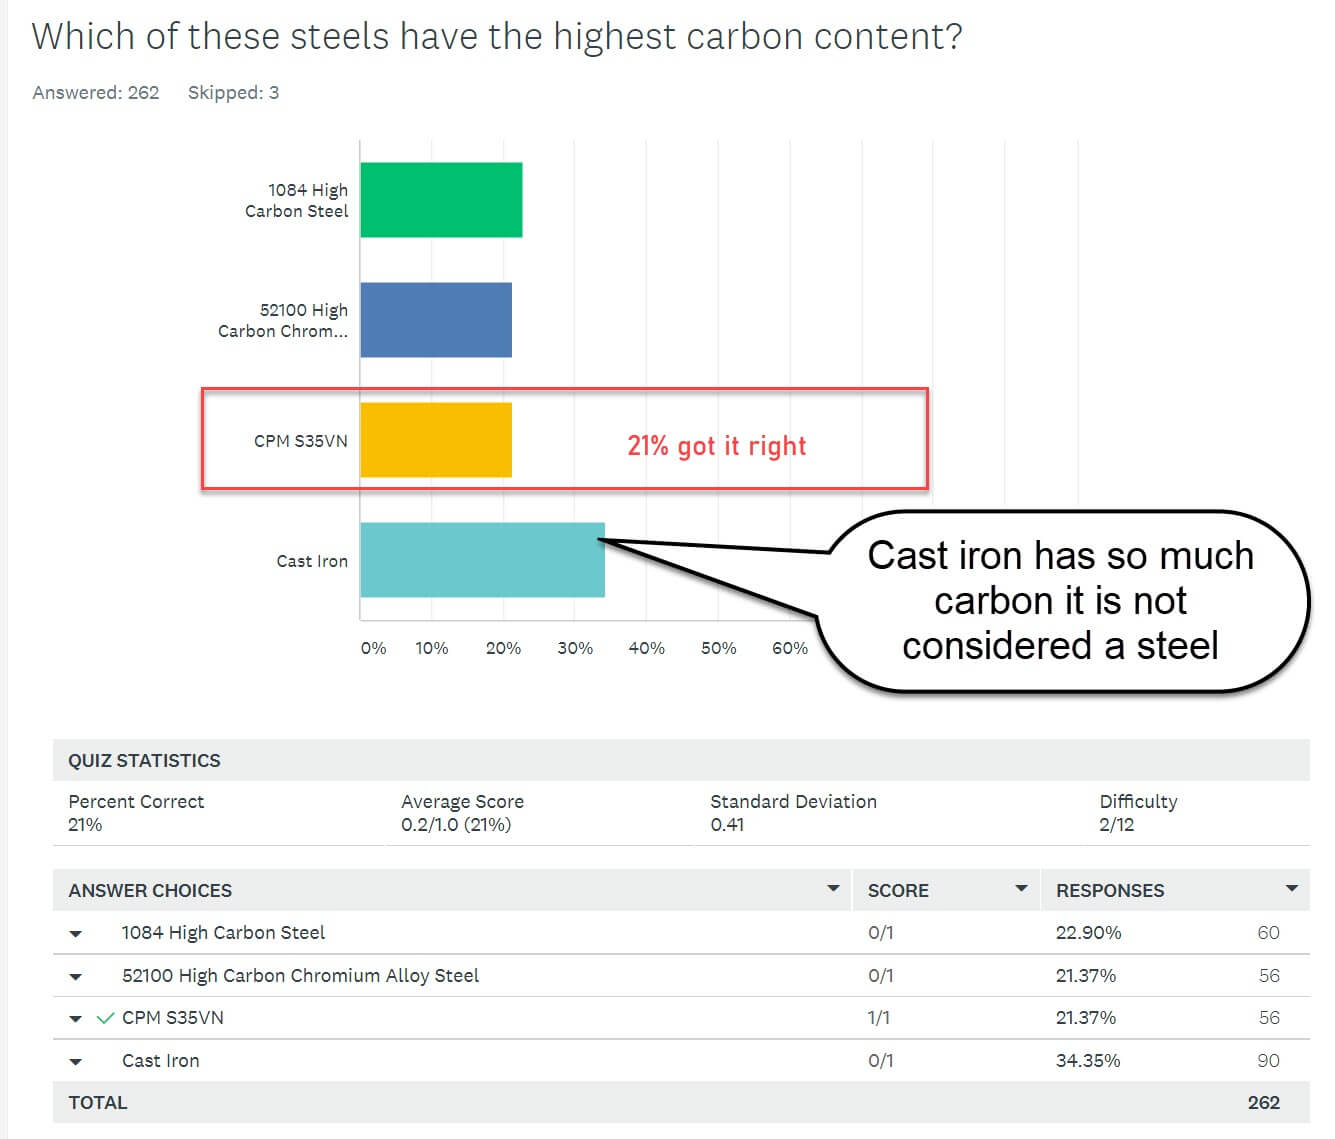The width and height of the screenshot is (1335, 1139).
Task: Click the blue 52100 chart bar
Action: coord(436,320)
